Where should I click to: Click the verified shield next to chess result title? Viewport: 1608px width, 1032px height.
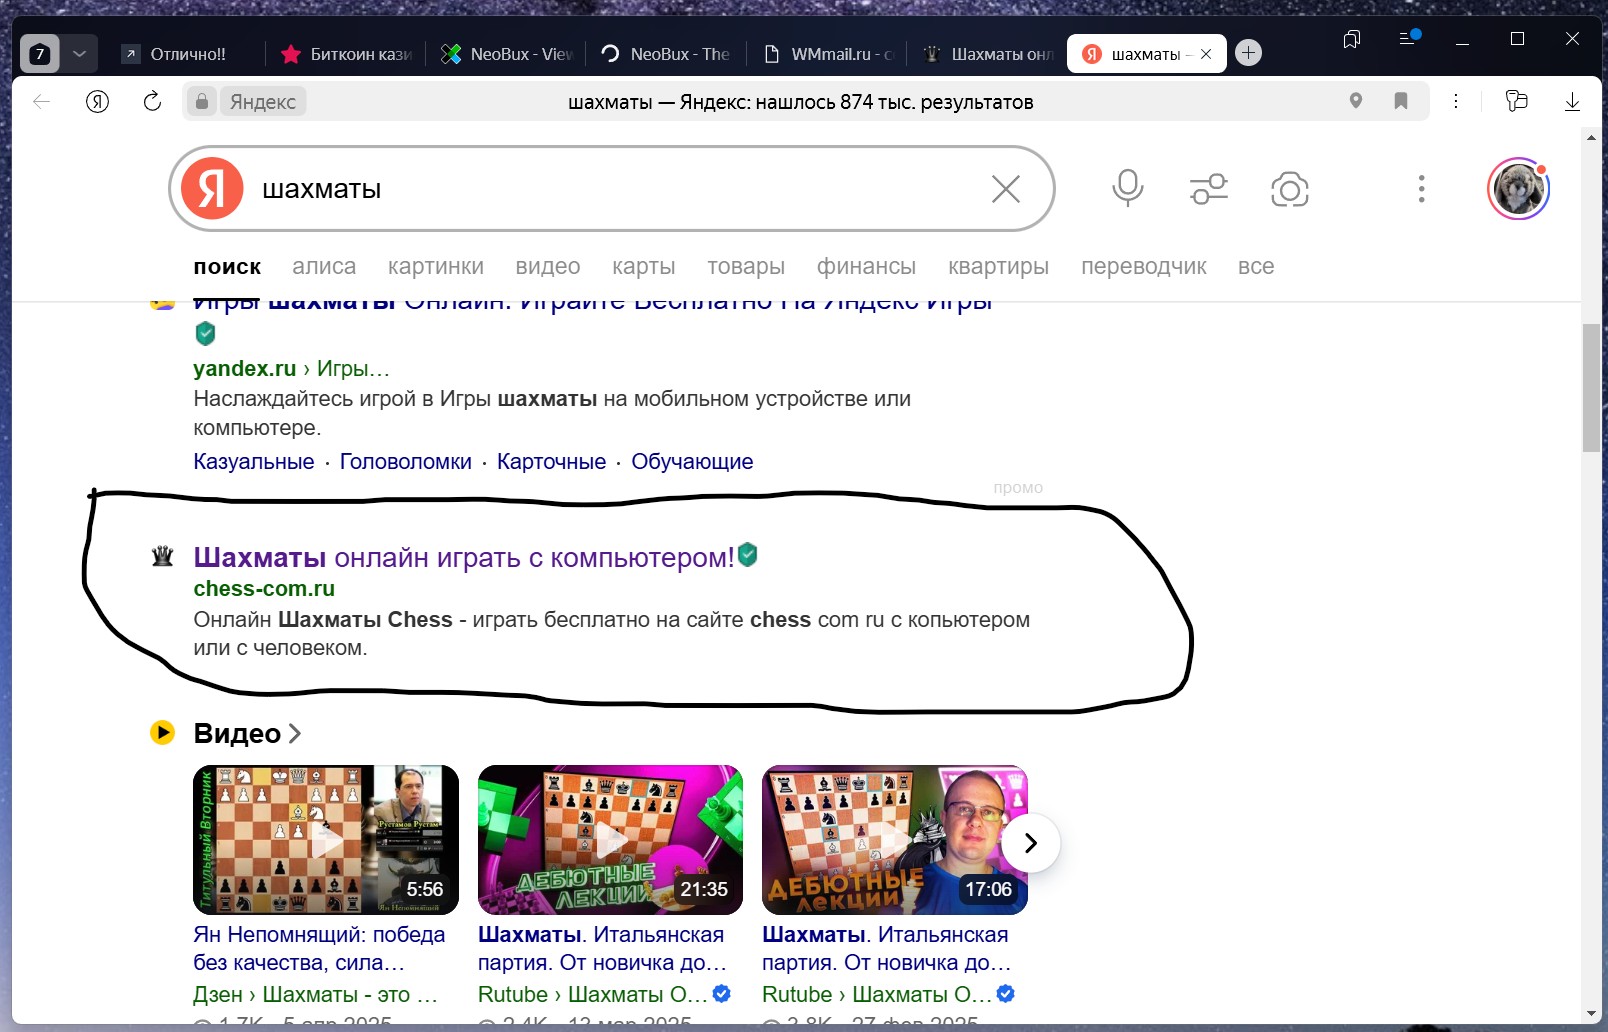(748, 554)
